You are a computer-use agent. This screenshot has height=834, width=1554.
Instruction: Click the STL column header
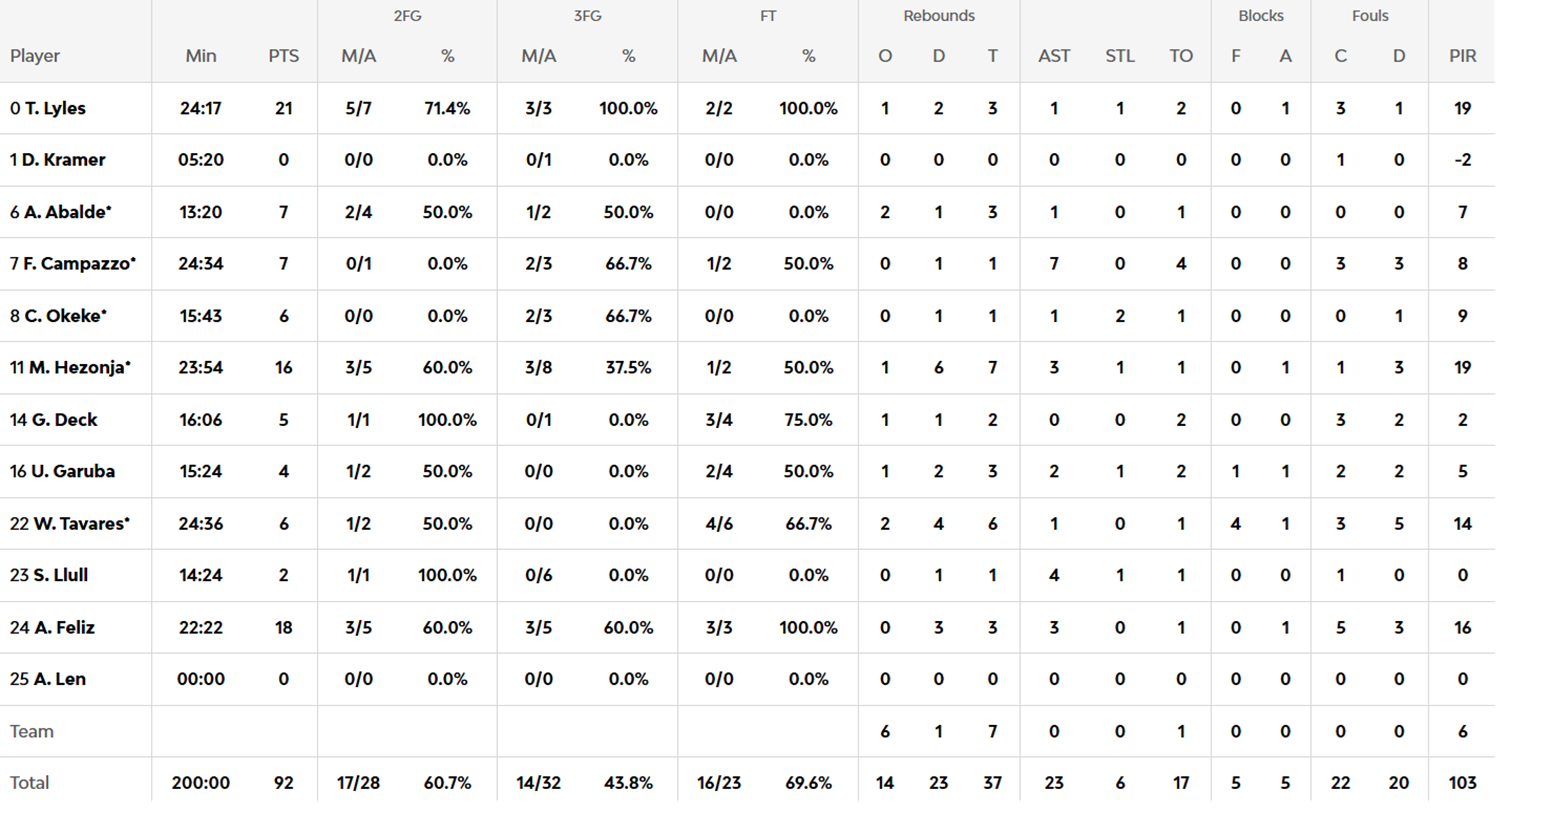[1120, 56]
